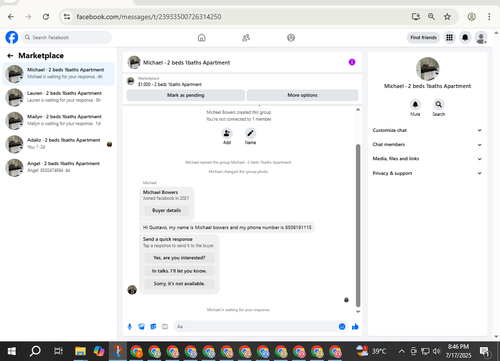500x361 pixels.
Task: Open the Facebook Home icon
Action: 202,38
